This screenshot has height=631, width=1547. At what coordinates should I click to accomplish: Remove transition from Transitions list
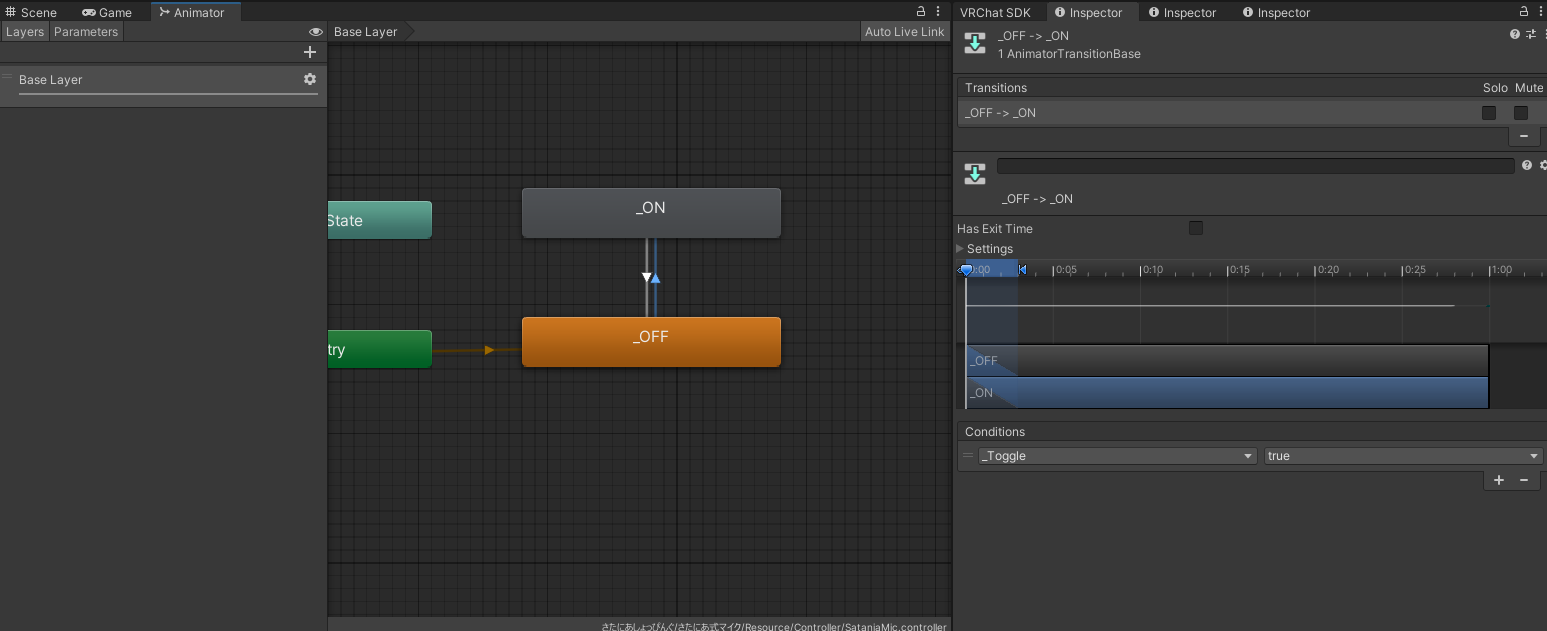click(x=1524, y=135)
